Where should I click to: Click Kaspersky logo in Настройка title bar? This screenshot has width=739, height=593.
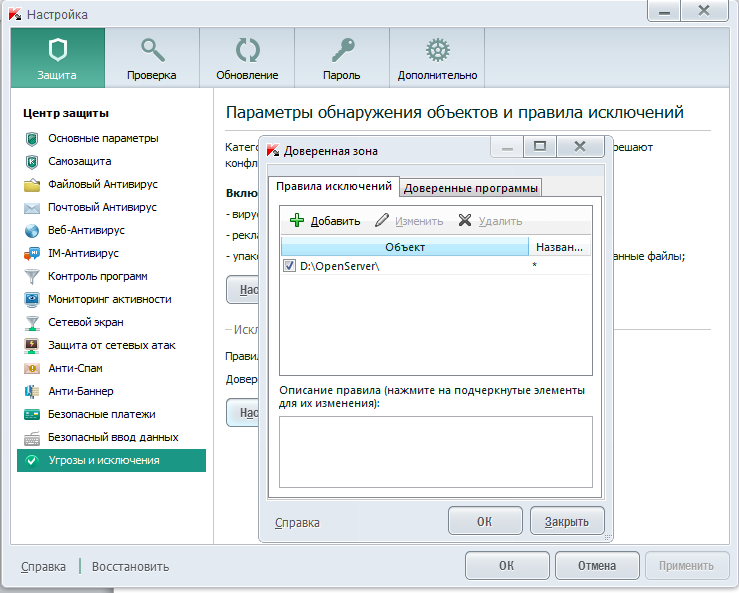click(x=15, y=14)
